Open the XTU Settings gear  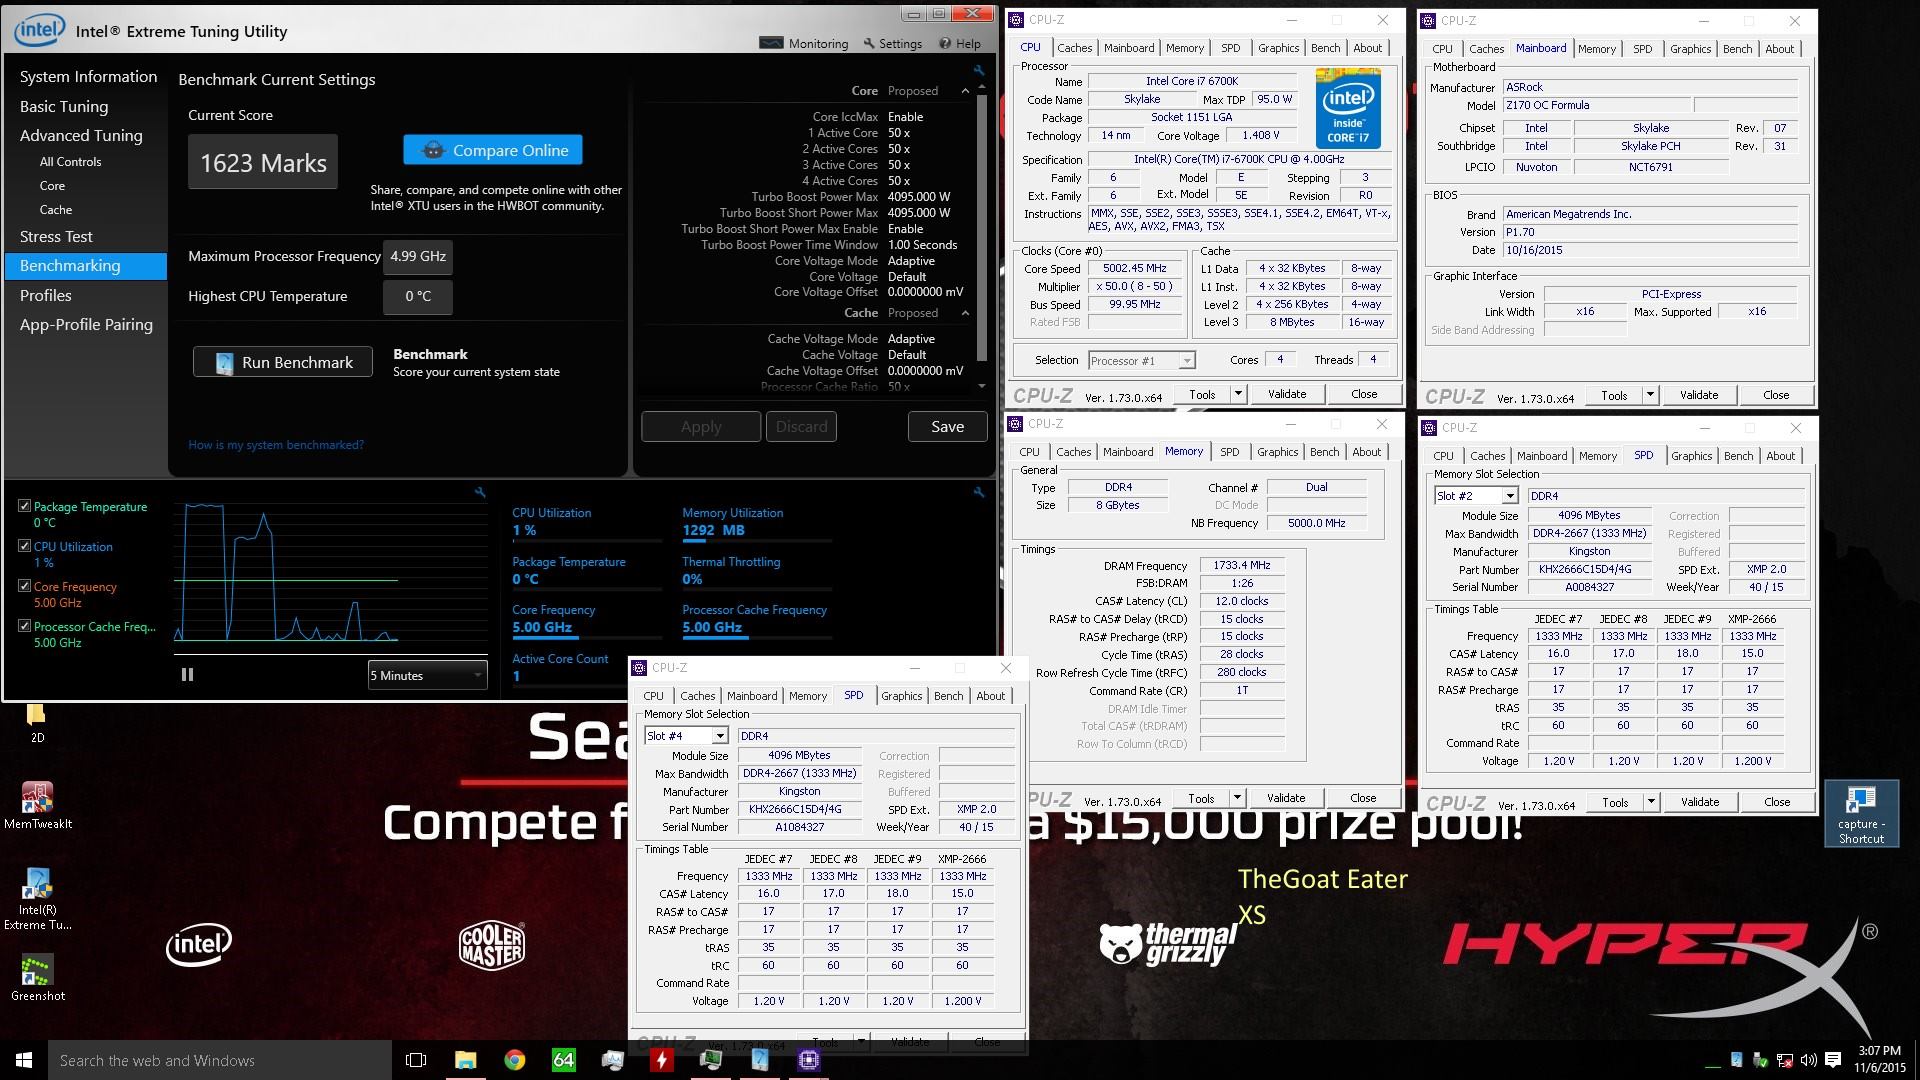893,43
